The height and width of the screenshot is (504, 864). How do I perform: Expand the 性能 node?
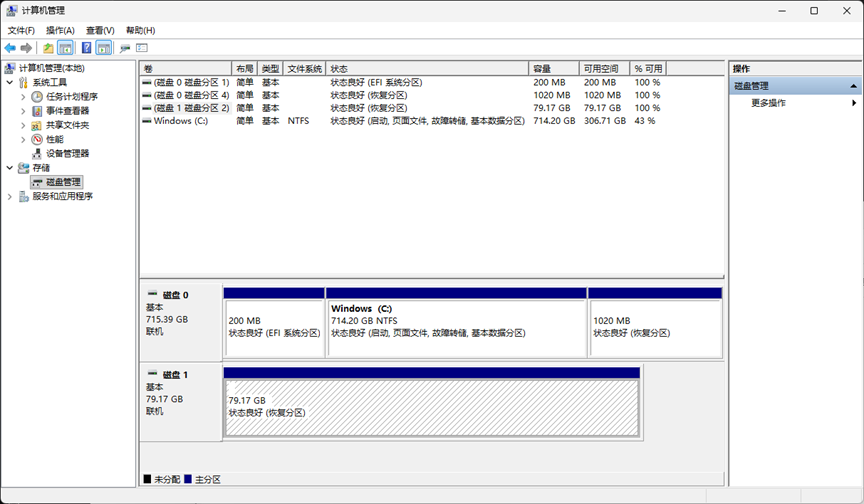point(23,139)
